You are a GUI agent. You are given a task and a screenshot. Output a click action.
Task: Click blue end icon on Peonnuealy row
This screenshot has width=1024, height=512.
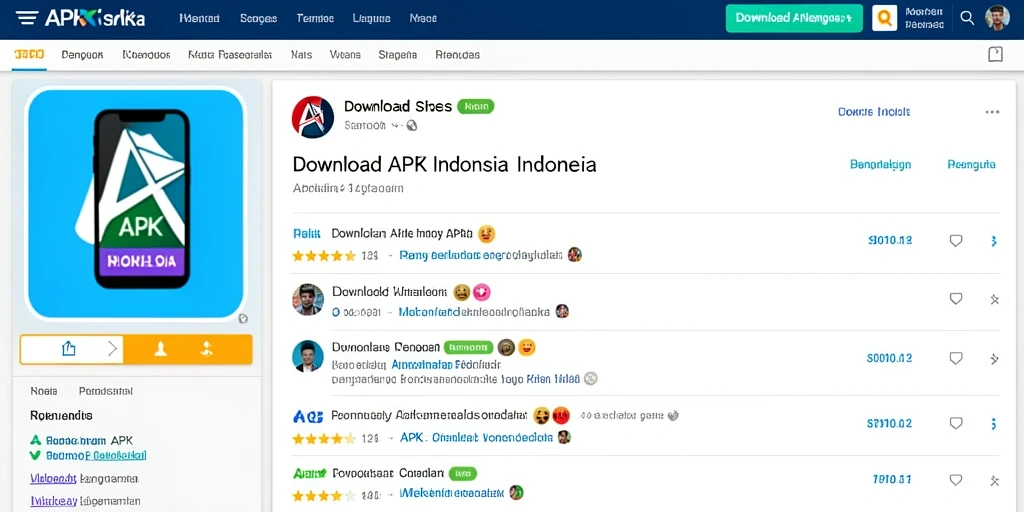pos(993,424)
